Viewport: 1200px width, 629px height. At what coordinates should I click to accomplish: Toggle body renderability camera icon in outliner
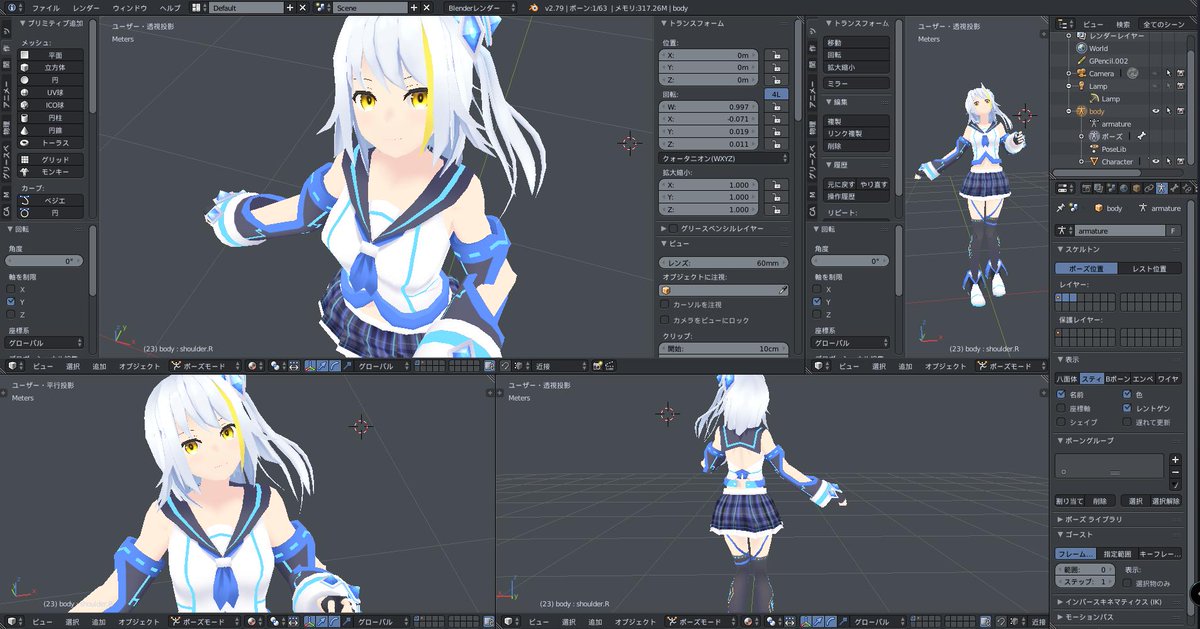(1181, 111)
